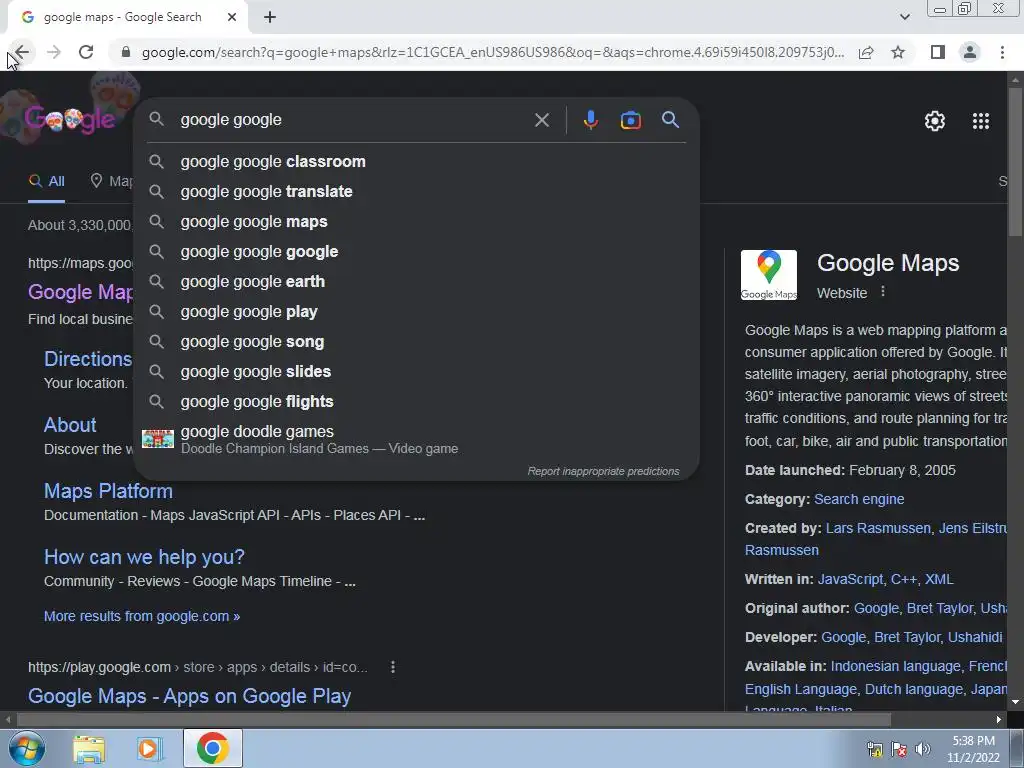Open 'Lars Rasmussen' creator link

[x=878, y=528]
